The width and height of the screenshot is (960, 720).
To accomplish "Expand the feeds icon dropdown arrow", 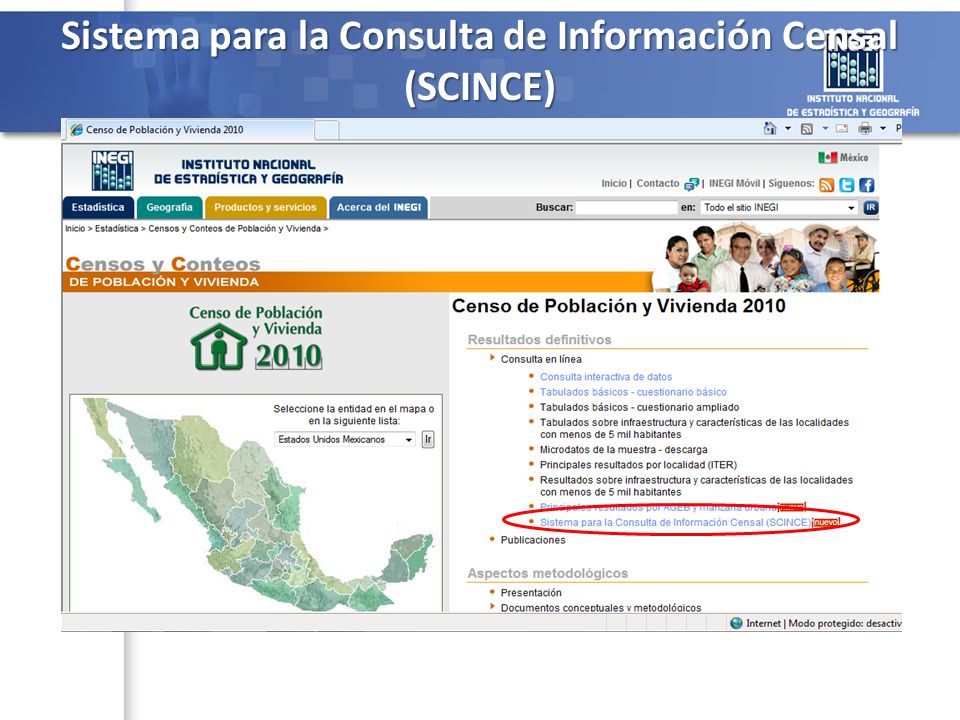I will point(825,129).
